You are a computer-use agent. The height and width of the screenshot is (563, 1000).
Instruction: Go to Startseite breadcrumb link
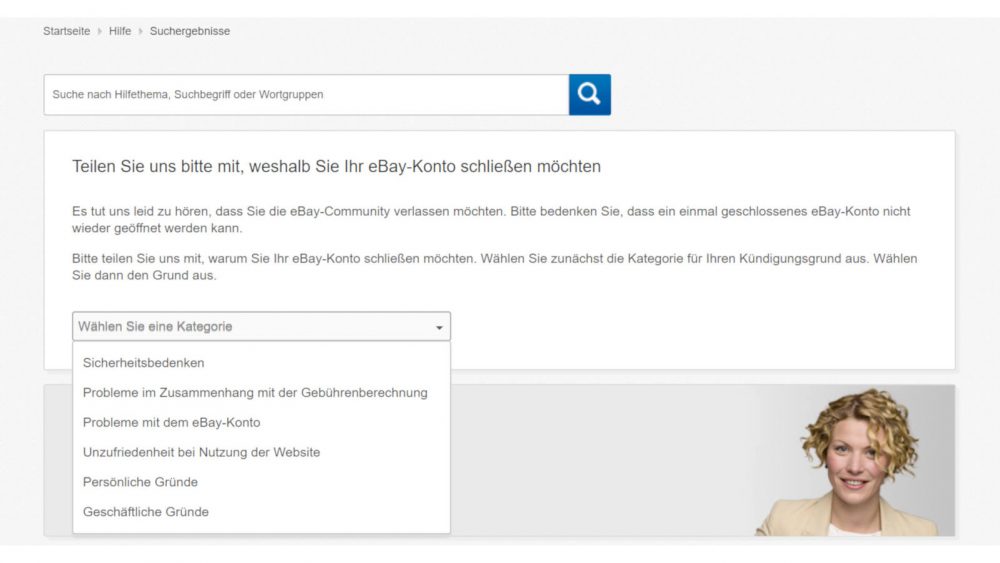click(66, 31)
